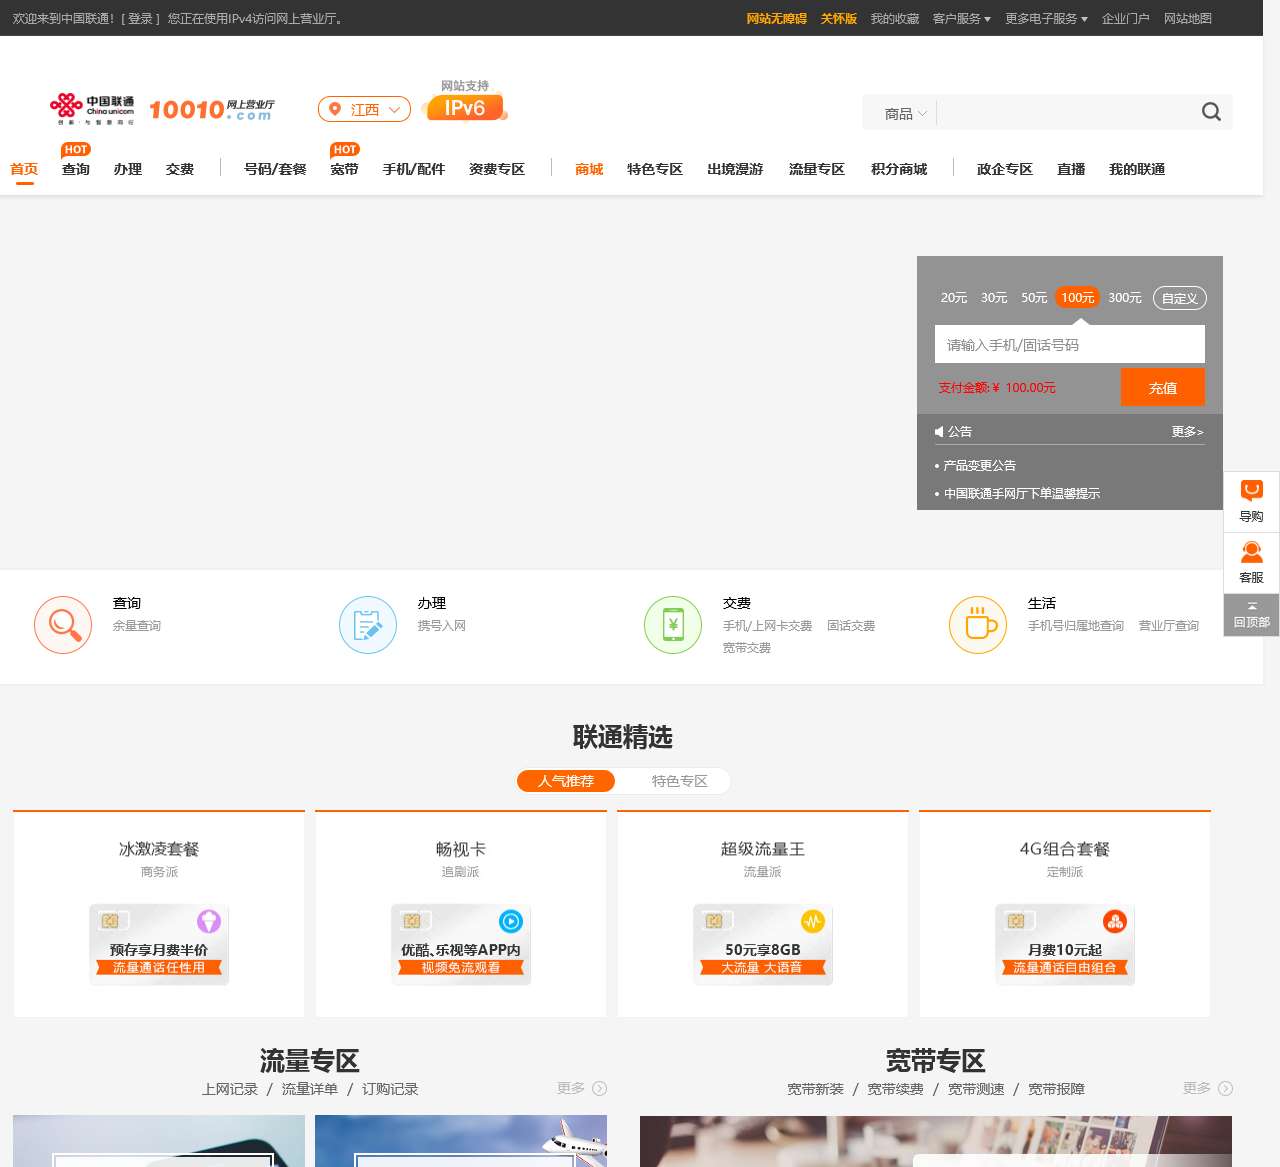Screen dimensions: 1280x1167
Task: Click the 客服 customer service icon
Action: tap(1251, 563)
